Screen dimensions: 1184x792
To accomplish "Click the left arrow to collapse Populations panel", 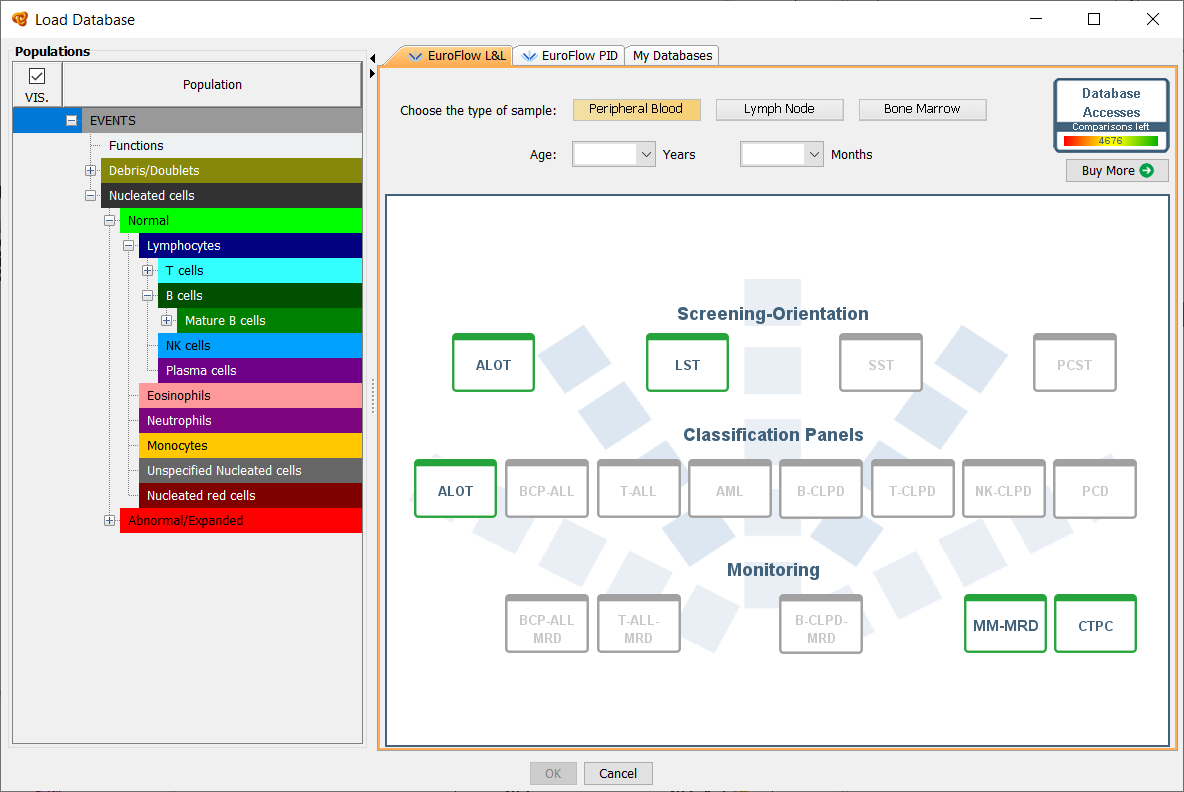I will click(372, 58).
